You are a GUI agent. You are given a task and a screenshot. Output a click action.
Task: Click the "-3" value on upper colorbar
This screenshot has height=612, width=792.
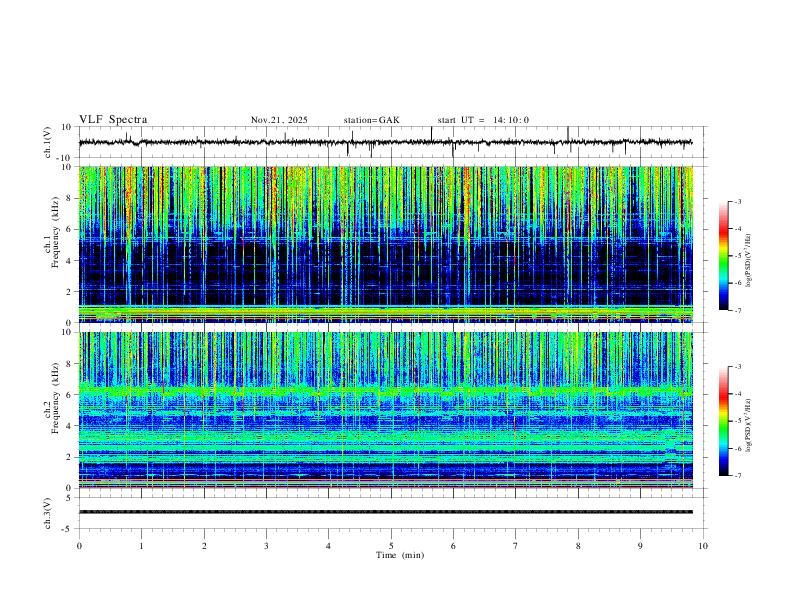(x=737, y=201)
